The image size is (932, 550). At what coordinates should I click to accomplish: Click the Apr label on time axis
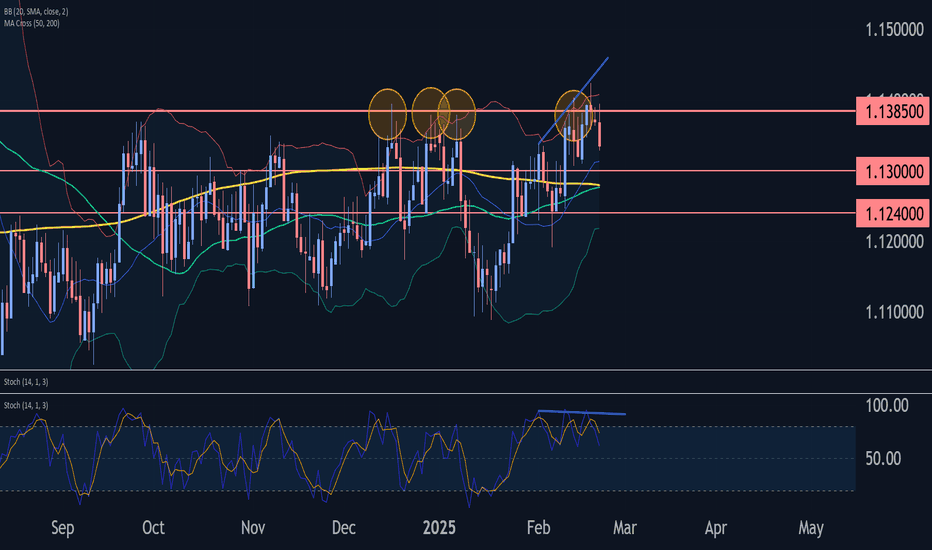(716, 528)
